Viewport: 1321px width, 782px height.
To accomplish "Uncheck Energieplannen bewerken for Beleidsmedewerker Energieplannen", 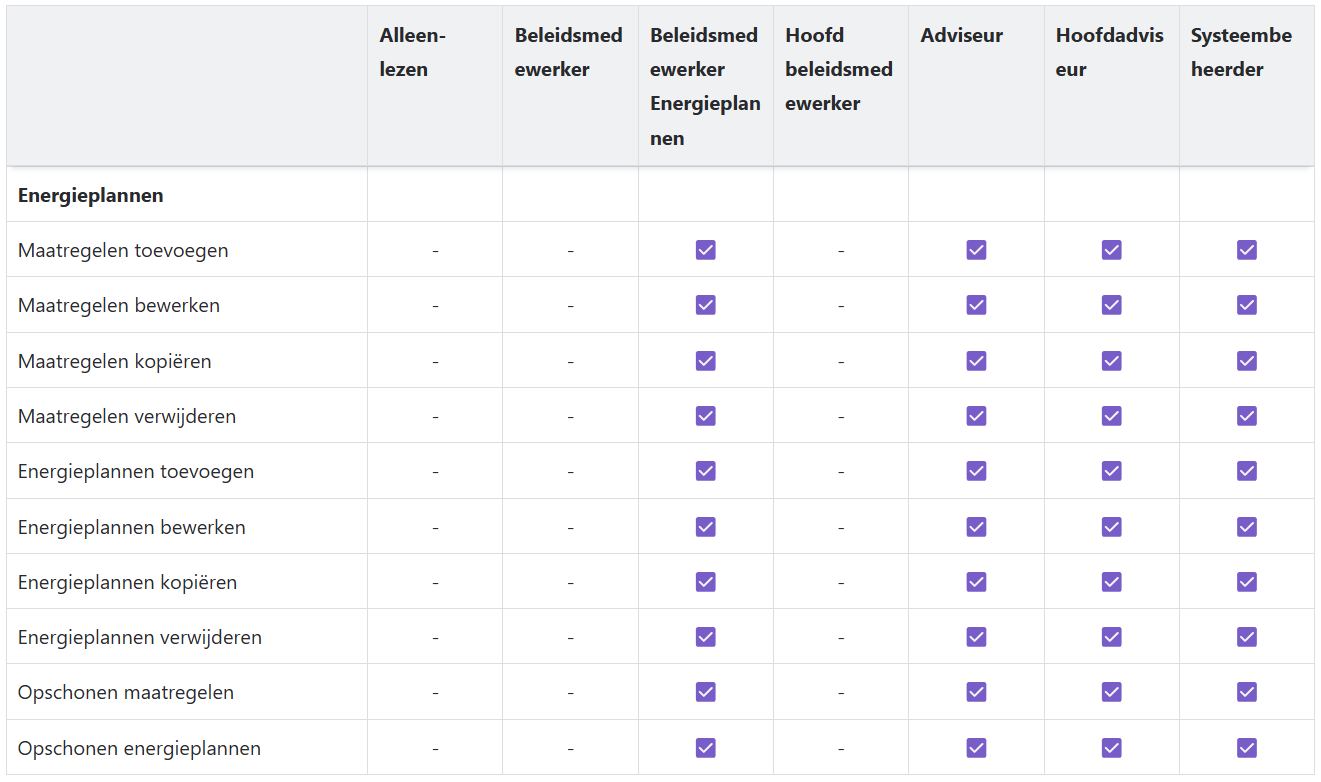I will [x=706, y=527].
